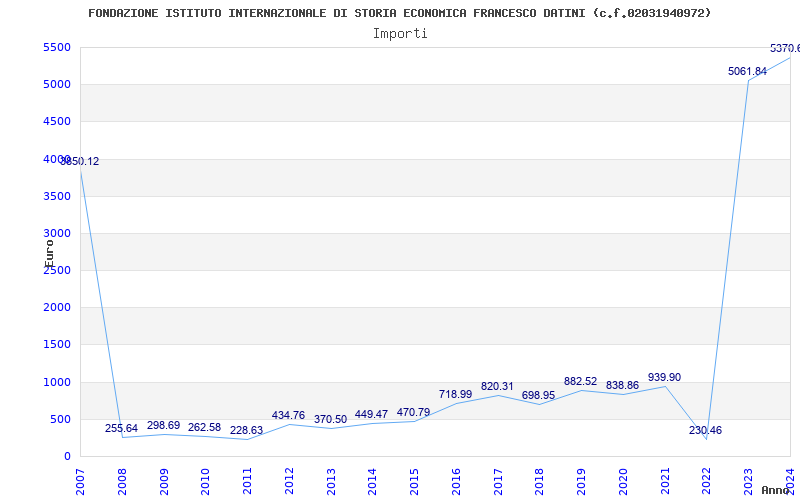
Task: Select the 5061.84 data label
Action: pyautogui.click(x=747, y=72)
